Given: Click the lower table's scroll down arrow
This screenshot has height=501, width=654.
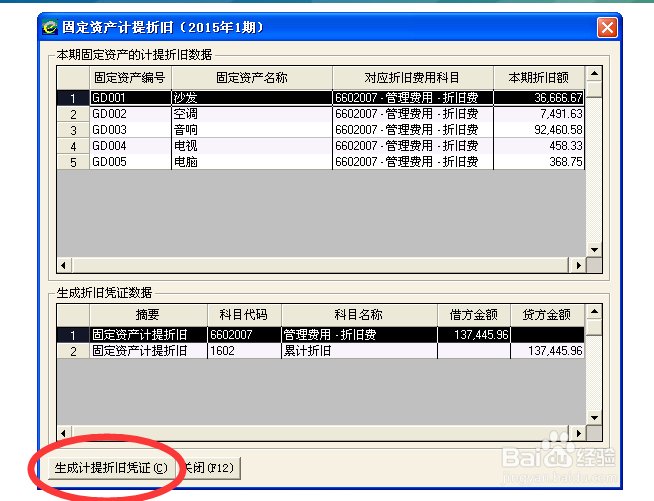Looking at the screenshot, I should coord(594,418).
